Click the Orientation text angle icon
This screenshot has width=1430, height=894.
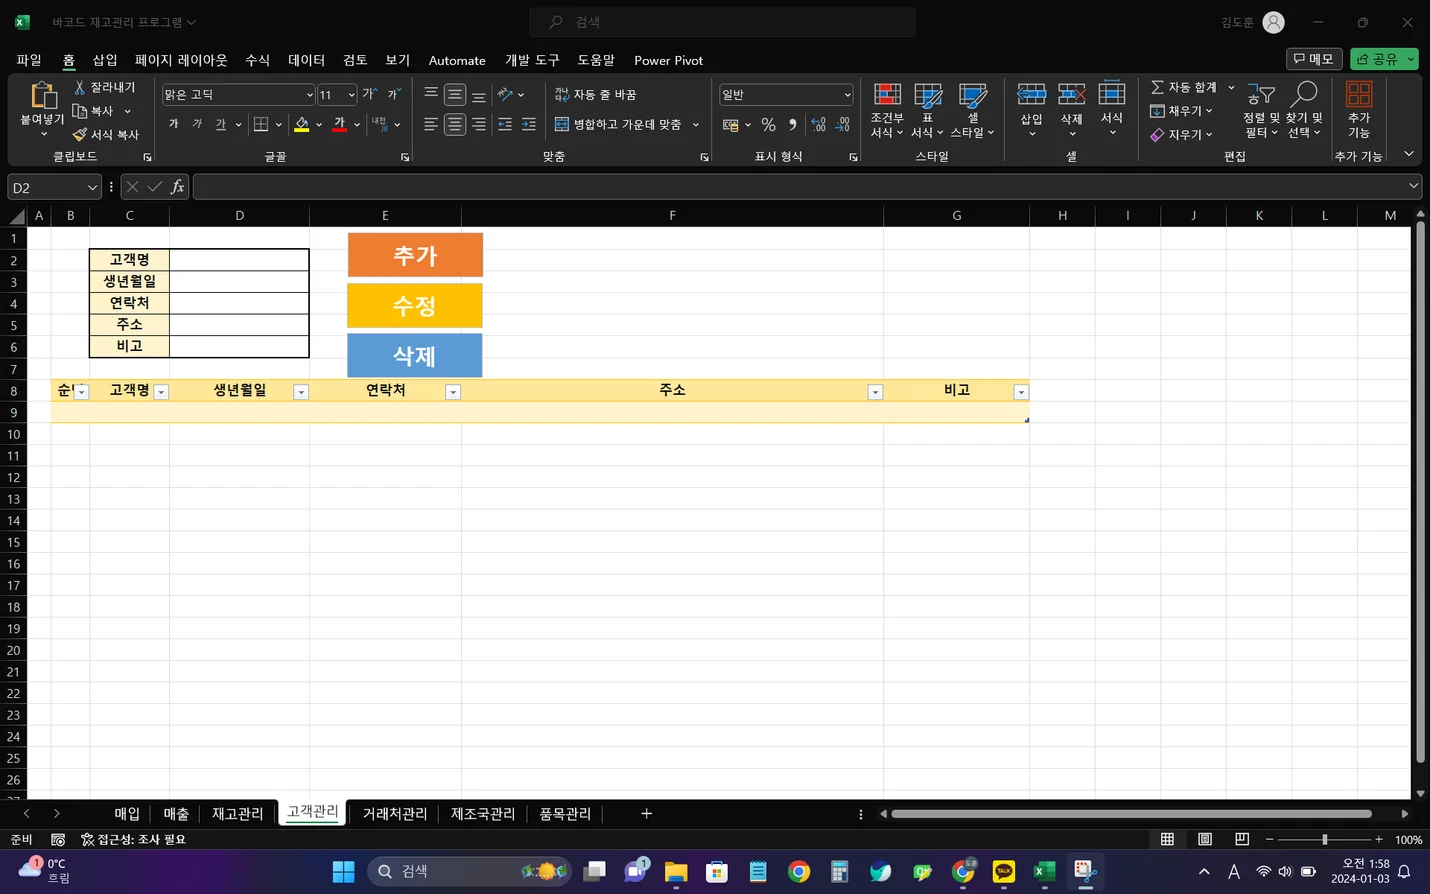[506, 94]
